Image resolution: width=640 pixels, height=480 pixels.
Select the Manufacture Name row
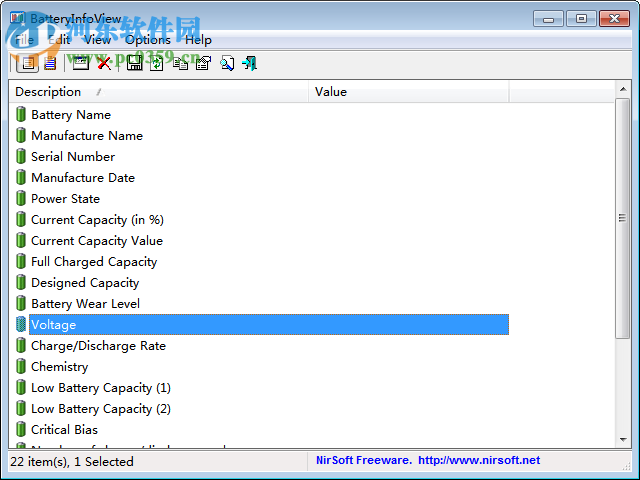click(x=261, y=136)
